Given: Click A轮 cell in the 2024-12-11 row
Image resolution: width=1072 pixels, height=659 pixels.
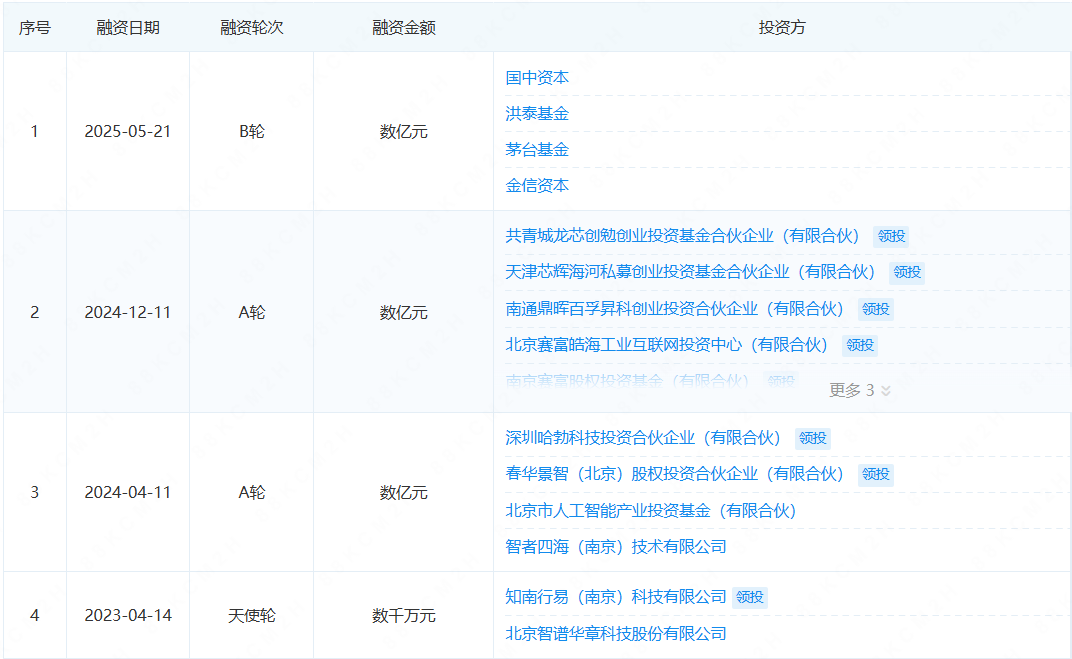Looking at the screenshot, I should [x=252, y=312].
